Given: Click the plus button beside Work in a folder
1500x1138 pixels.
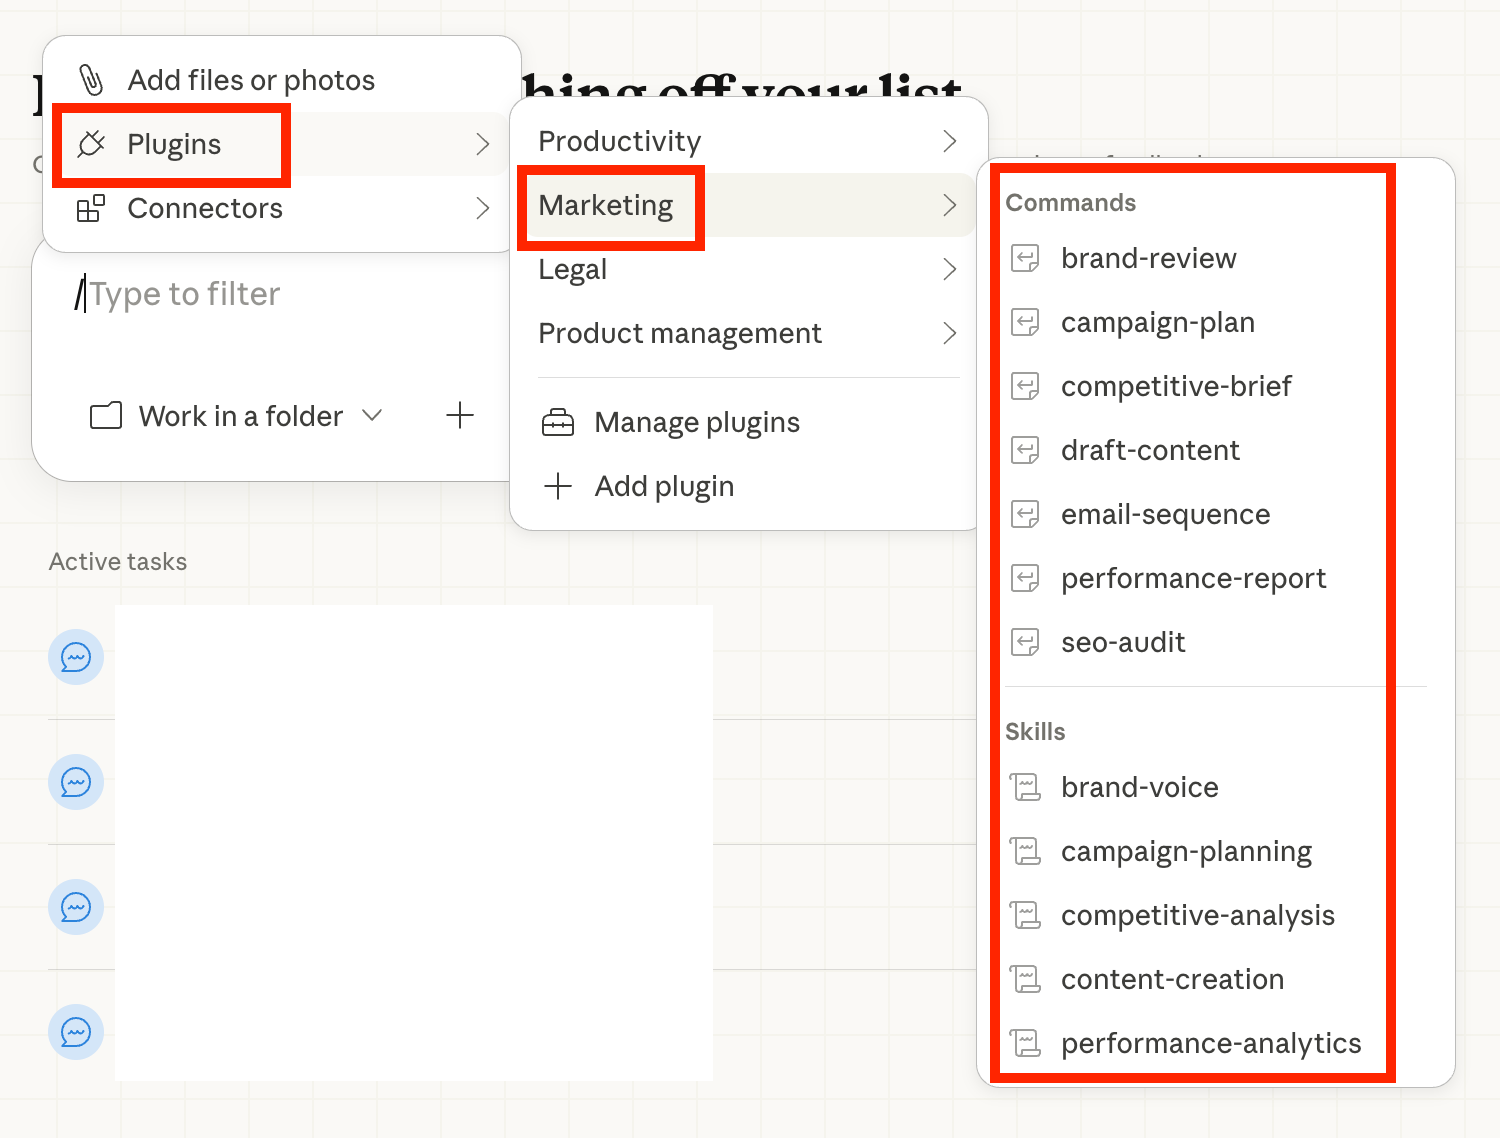Looking at the screenshot, I should click(460, 415).
